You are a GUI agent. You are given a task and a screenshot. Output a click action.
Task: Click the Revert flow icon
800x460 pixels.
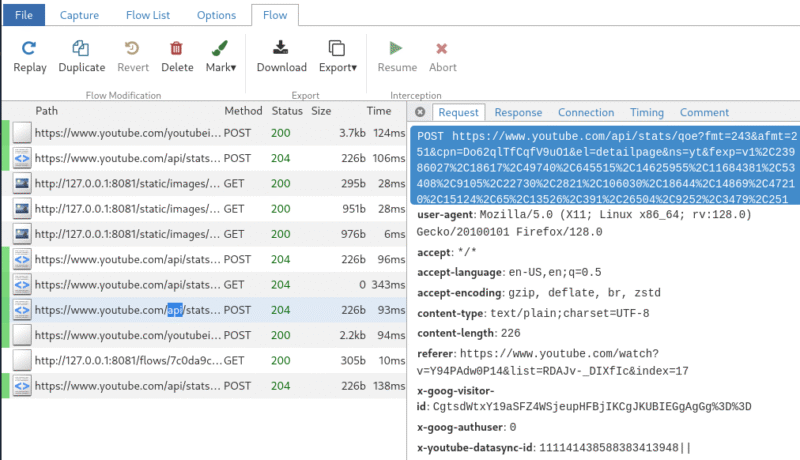132,48
